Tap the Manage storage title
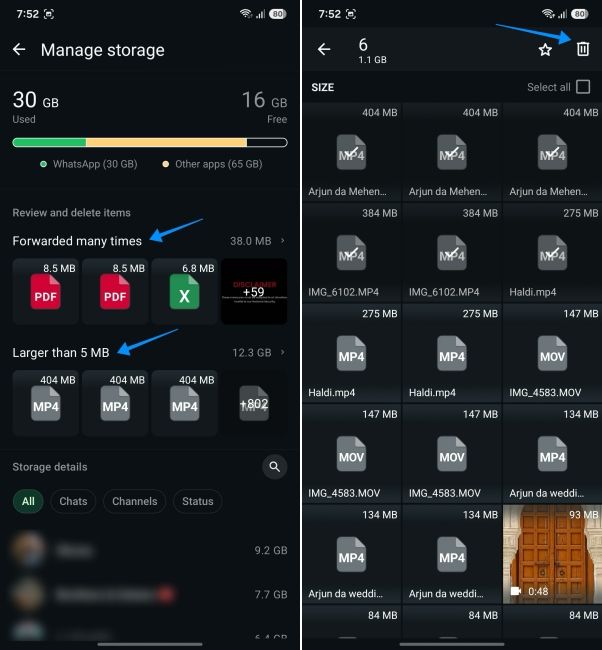 click(102, 50)
